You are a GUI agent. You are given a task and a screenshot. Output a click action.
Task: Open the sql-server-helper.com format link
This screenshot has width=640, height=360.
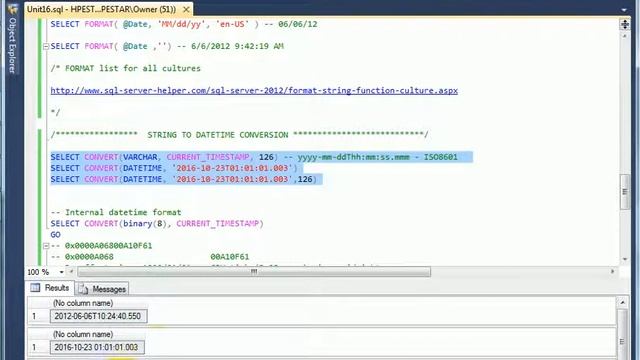tap(254, 91)
